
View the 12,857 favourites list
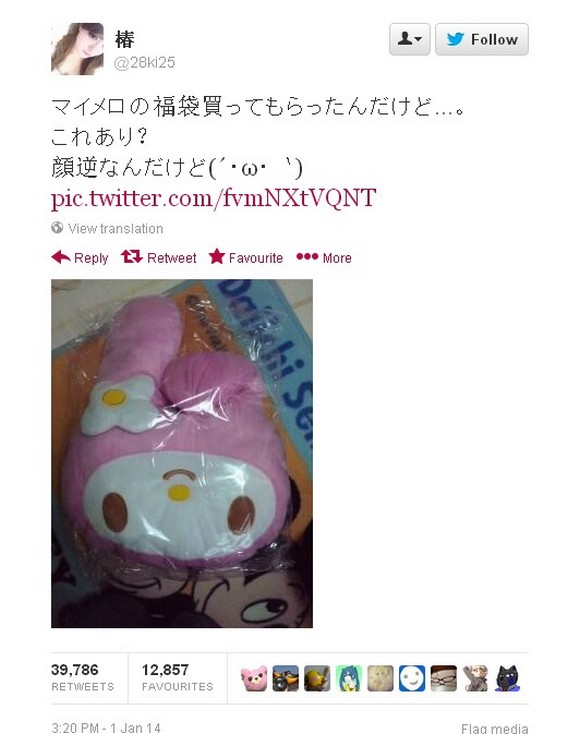tap(177, 677)
